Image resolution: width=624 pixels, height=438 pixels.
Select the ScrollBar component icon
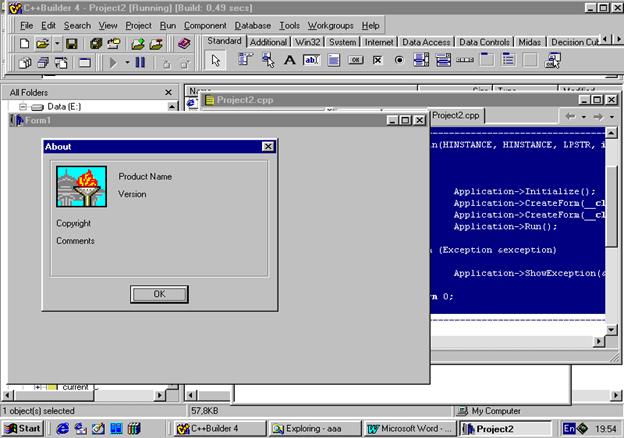(x=465, y=60)
